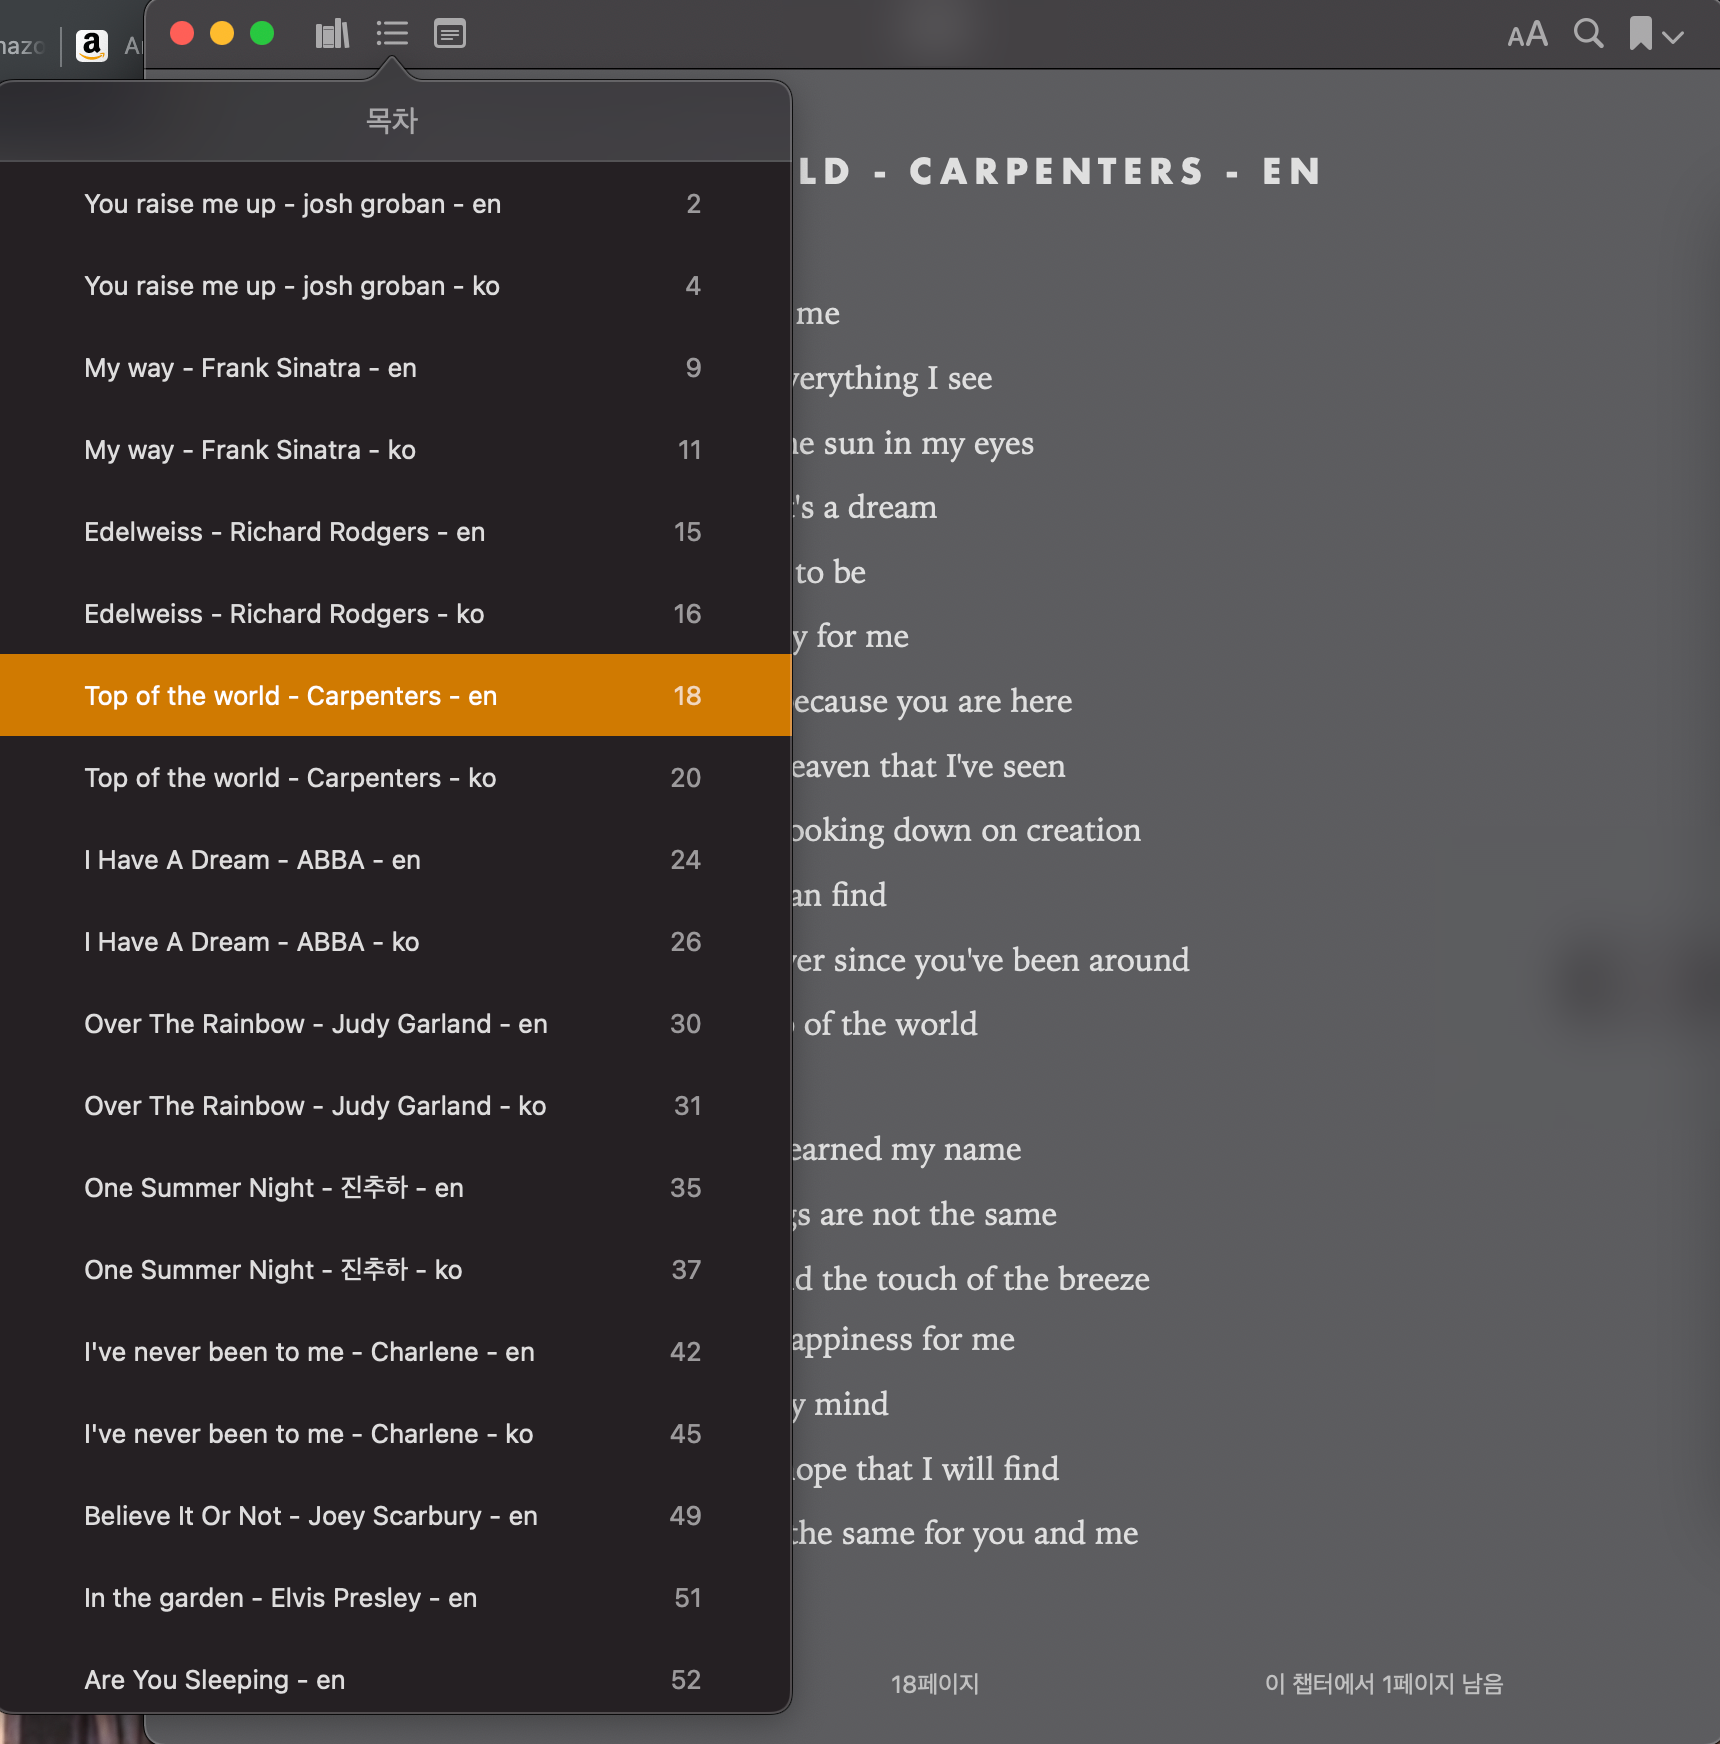Open the notes panel icon
The height and width of the screenshot is (1744, 1720).
pyautogui.click(x=450, y=34)
